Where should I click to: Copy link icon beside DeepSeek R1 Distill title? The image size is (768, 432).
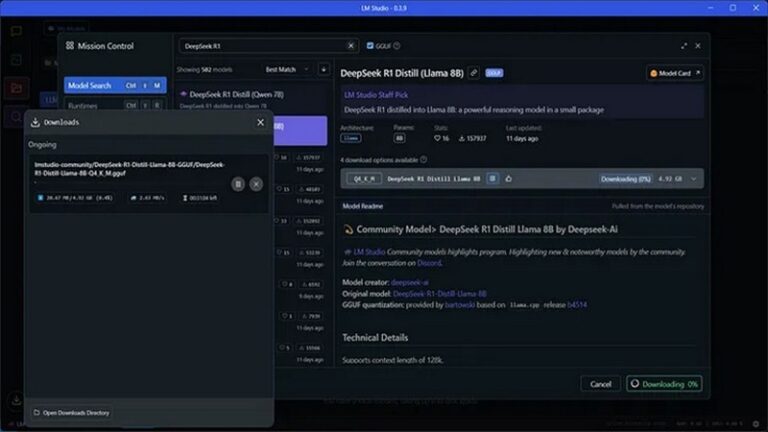click(x=473, y=73)
